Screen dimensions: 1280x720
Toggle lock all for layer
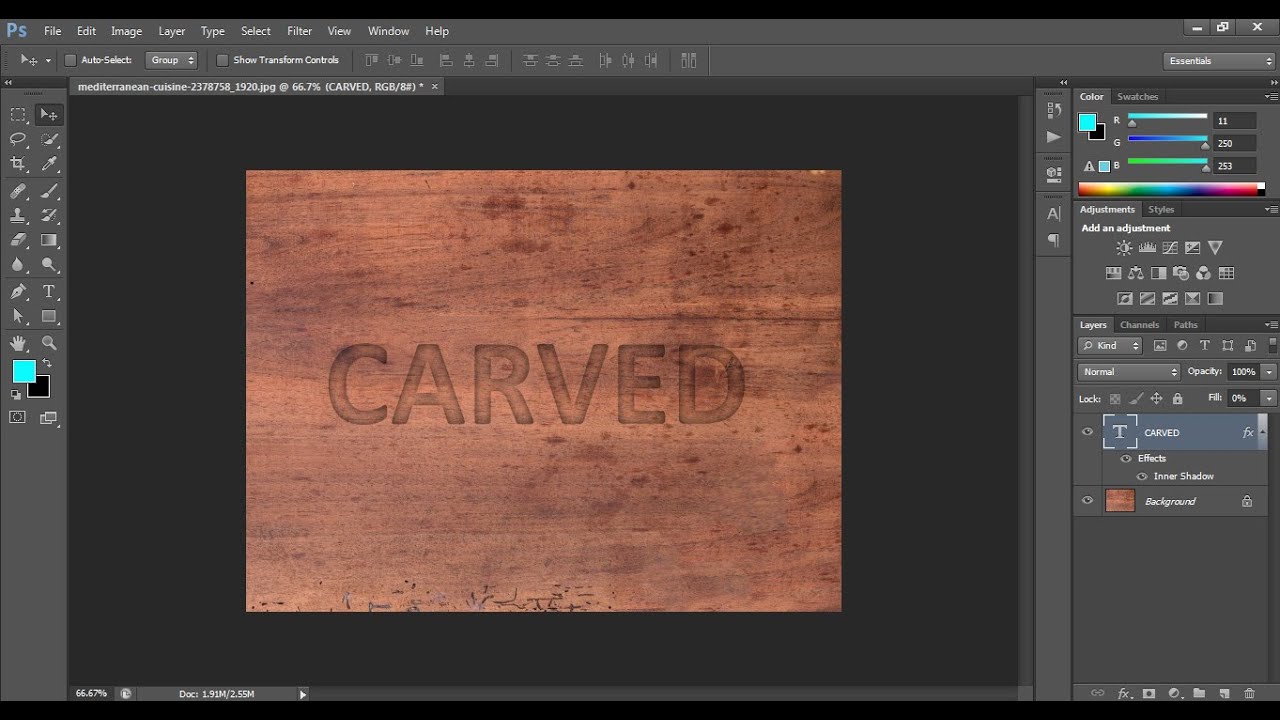coord(1177,398)
